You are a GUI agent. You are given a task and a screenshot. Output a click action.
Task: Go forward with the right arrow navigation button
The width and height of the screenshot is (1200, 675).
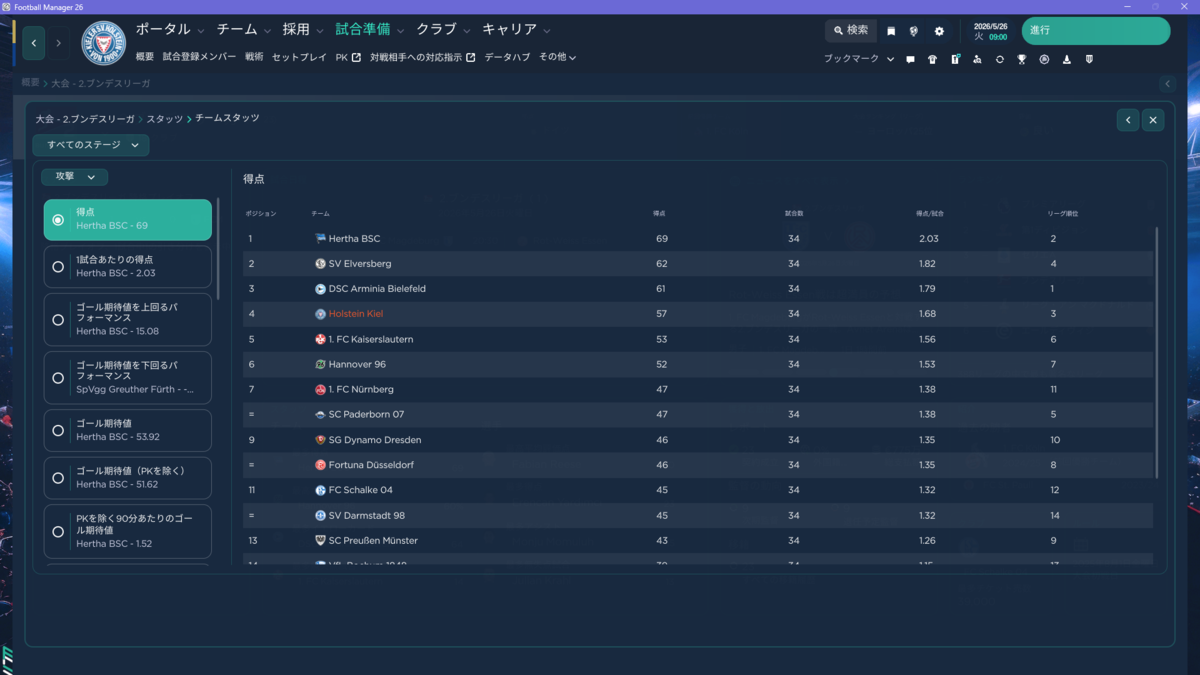coord(58,43)
